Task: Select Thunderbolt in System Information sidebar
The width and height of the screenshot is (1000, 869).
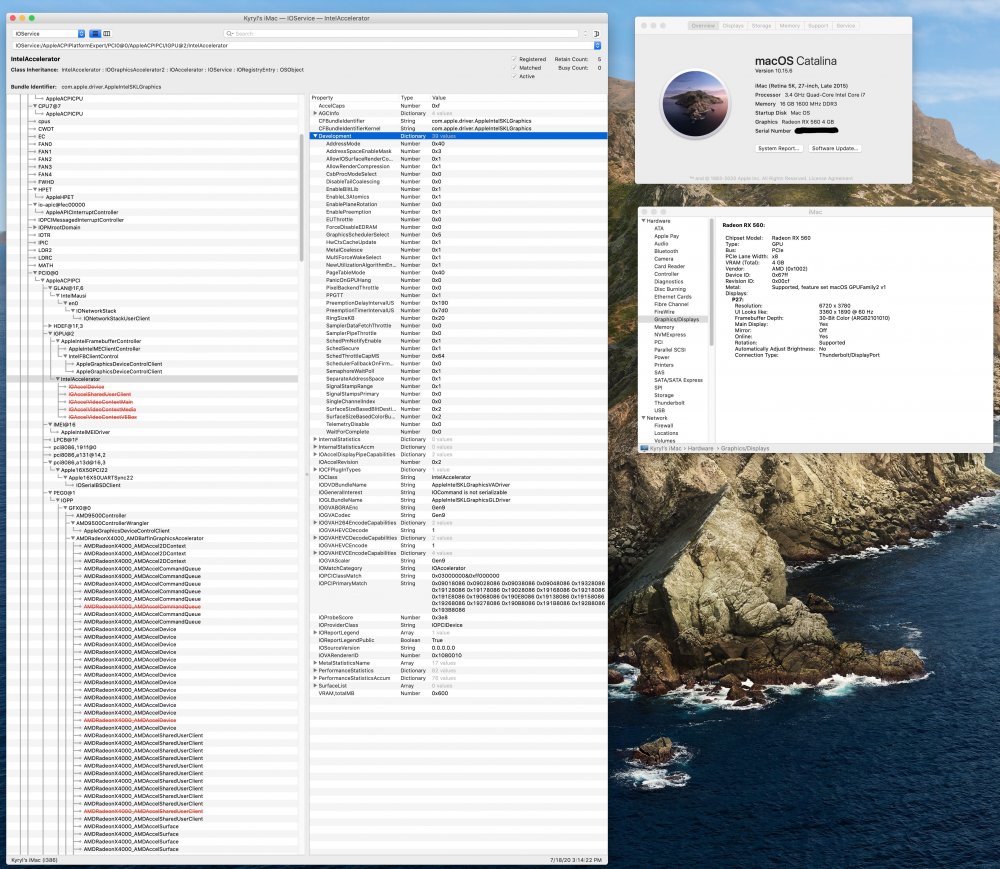Action: click(669, 402)
